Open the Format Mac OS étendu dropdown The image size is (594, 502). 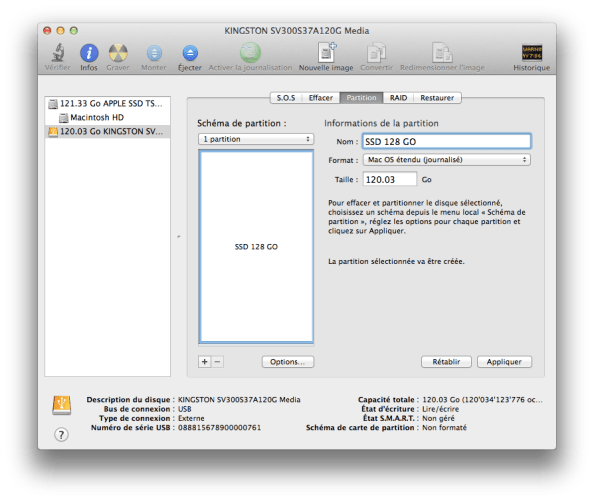tap(447, 160)
